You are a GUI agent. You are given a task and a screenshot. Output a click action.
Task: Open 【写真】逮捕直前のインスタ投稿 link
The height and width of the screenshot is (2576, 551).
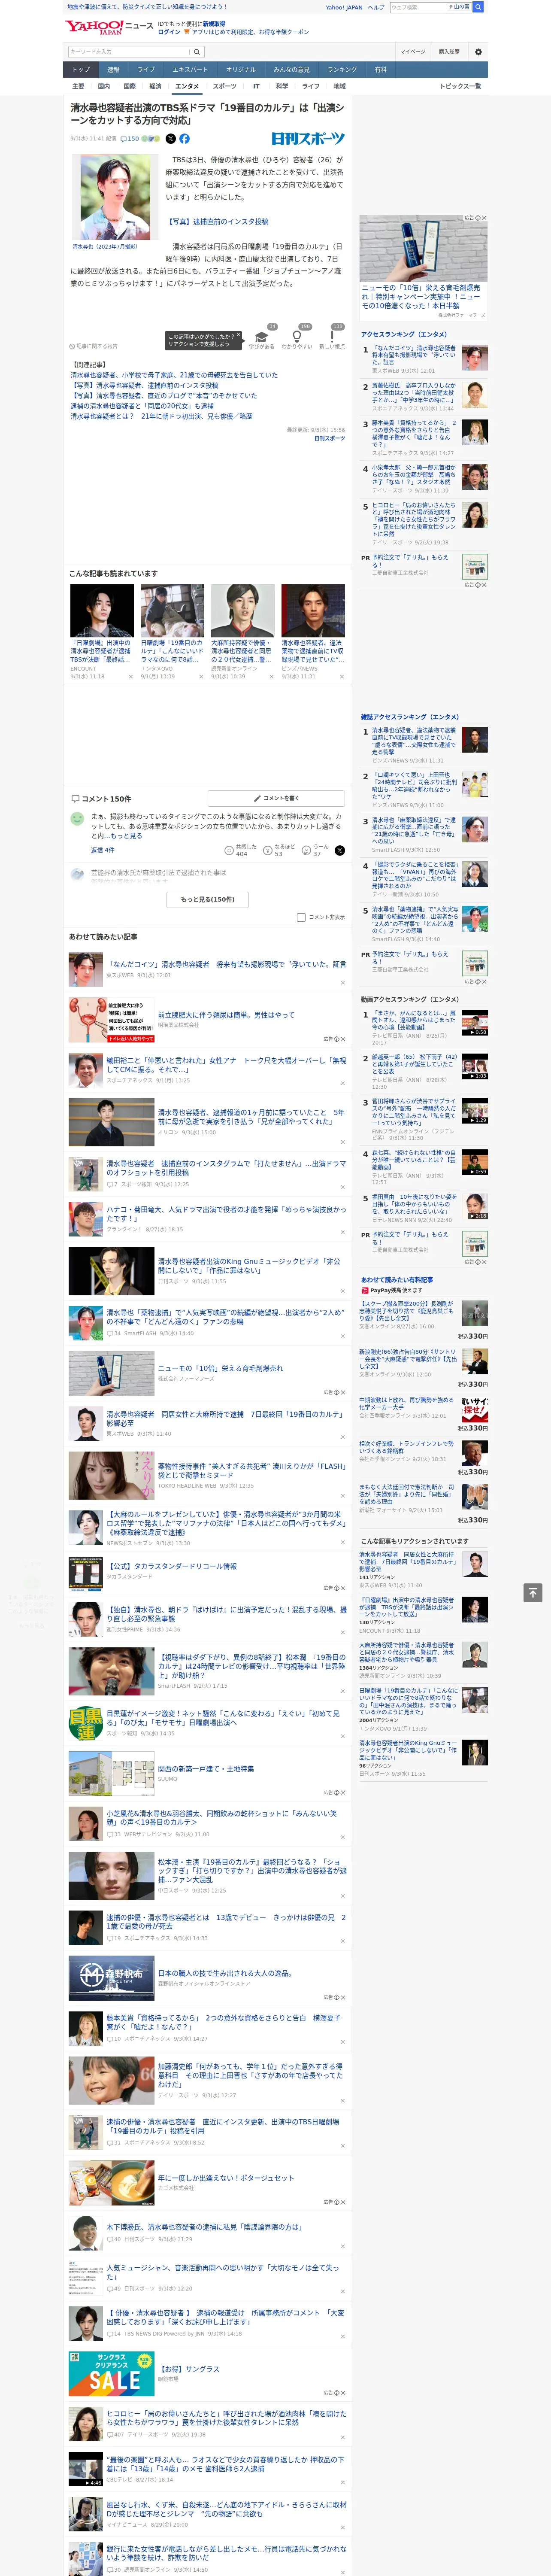click(x=217, y=222)
